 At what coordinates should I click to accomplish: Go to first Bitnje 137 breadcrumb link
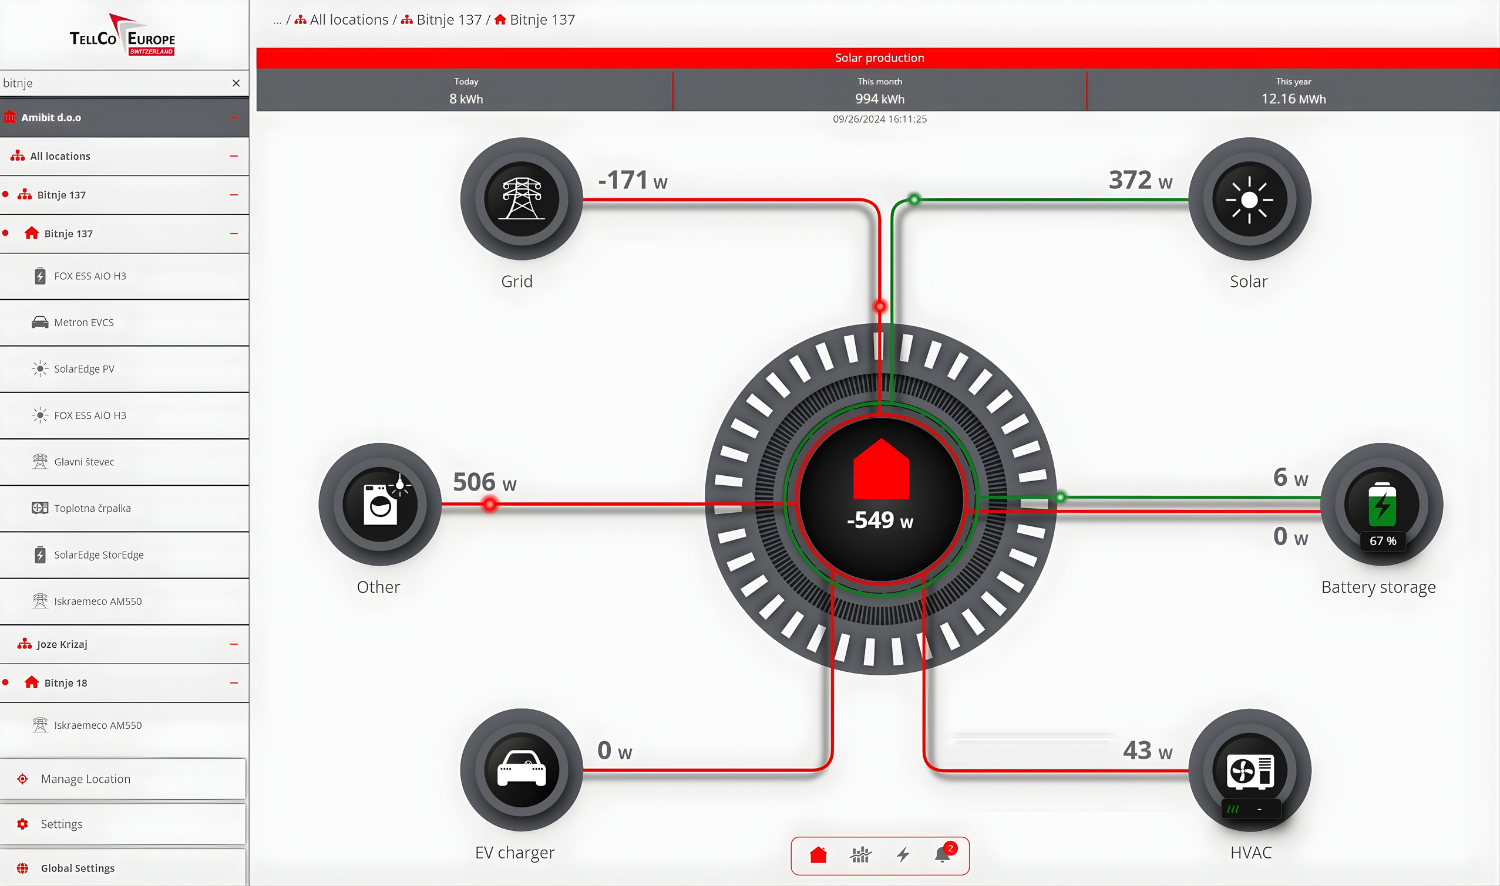[x=449, y=20]
